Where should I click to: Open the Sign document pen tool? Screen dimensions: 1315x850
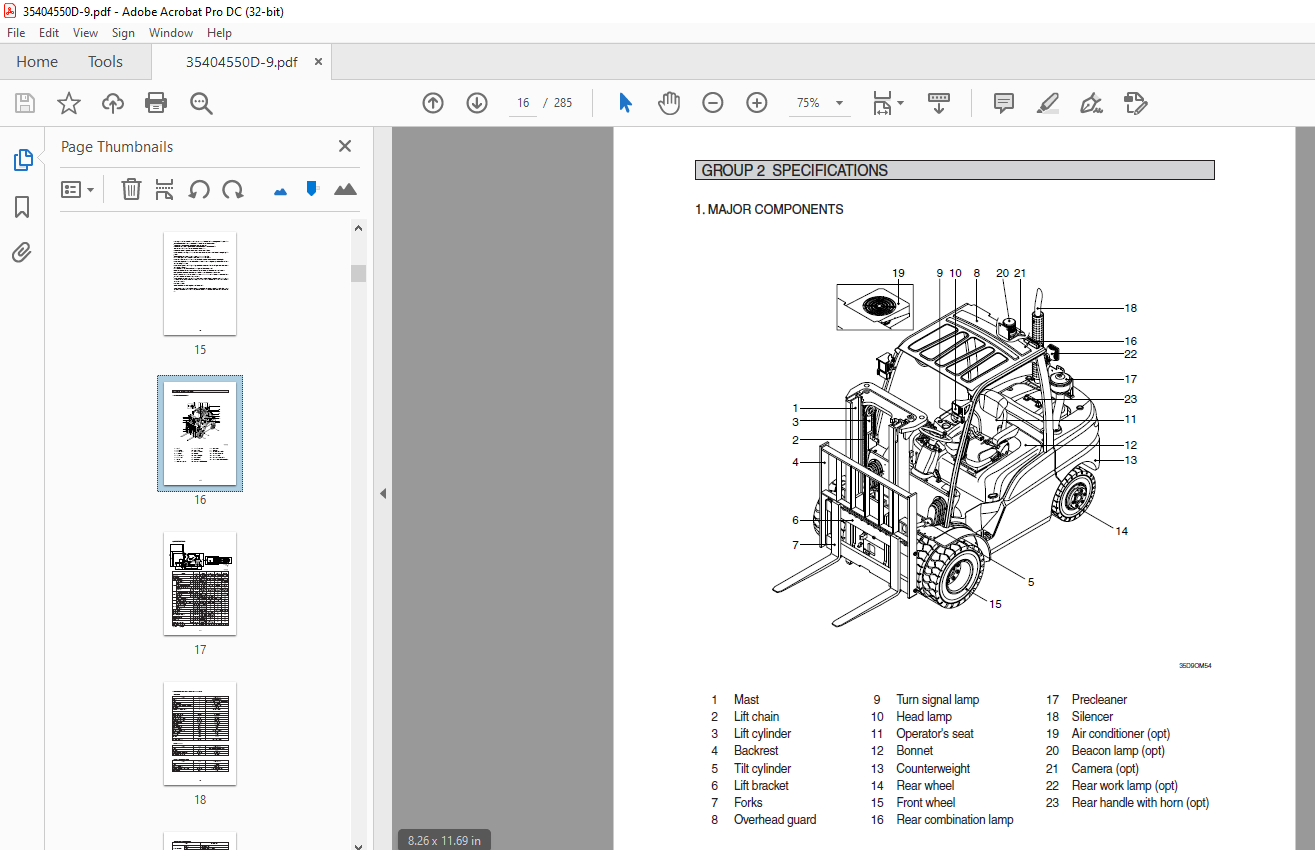coord(1092,103)
